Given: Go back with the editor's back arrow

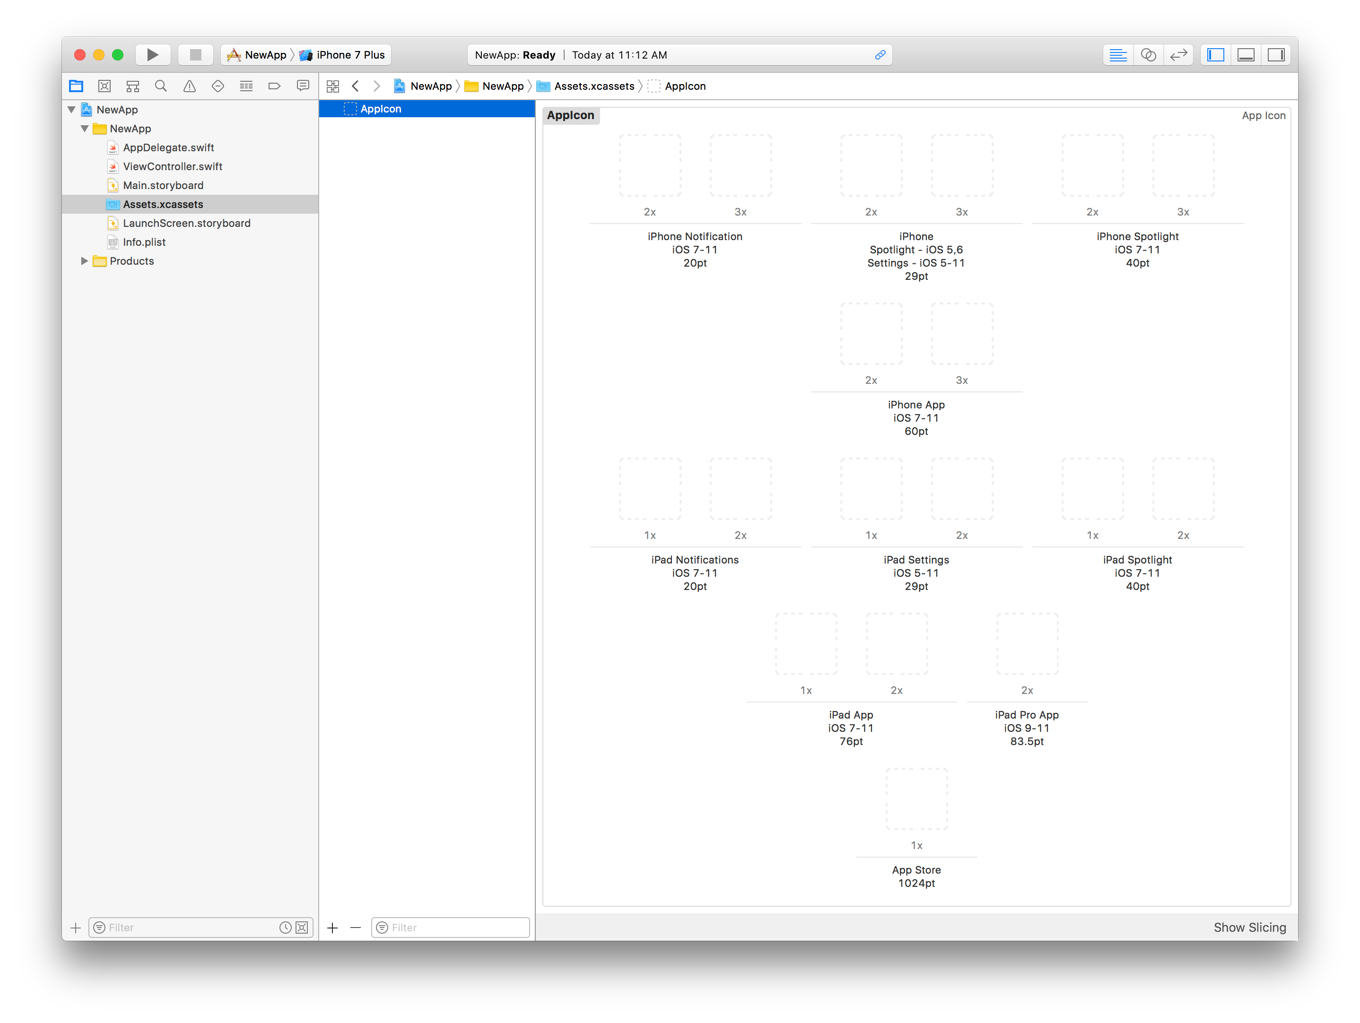Looking at the screenshot, I should (356, 87).
